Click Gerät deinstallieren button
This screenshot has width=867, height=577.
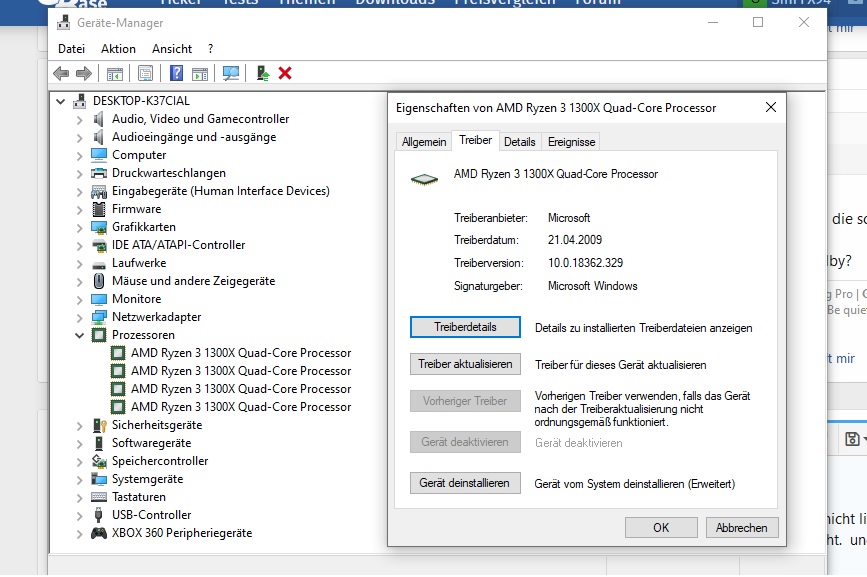[465, 482]
